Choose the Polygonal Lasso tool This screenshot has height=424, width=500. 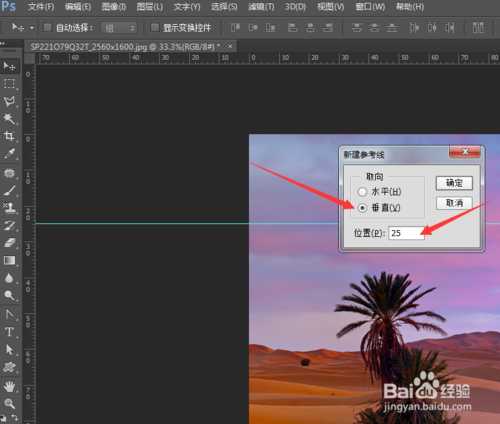(x=9, y=101)
